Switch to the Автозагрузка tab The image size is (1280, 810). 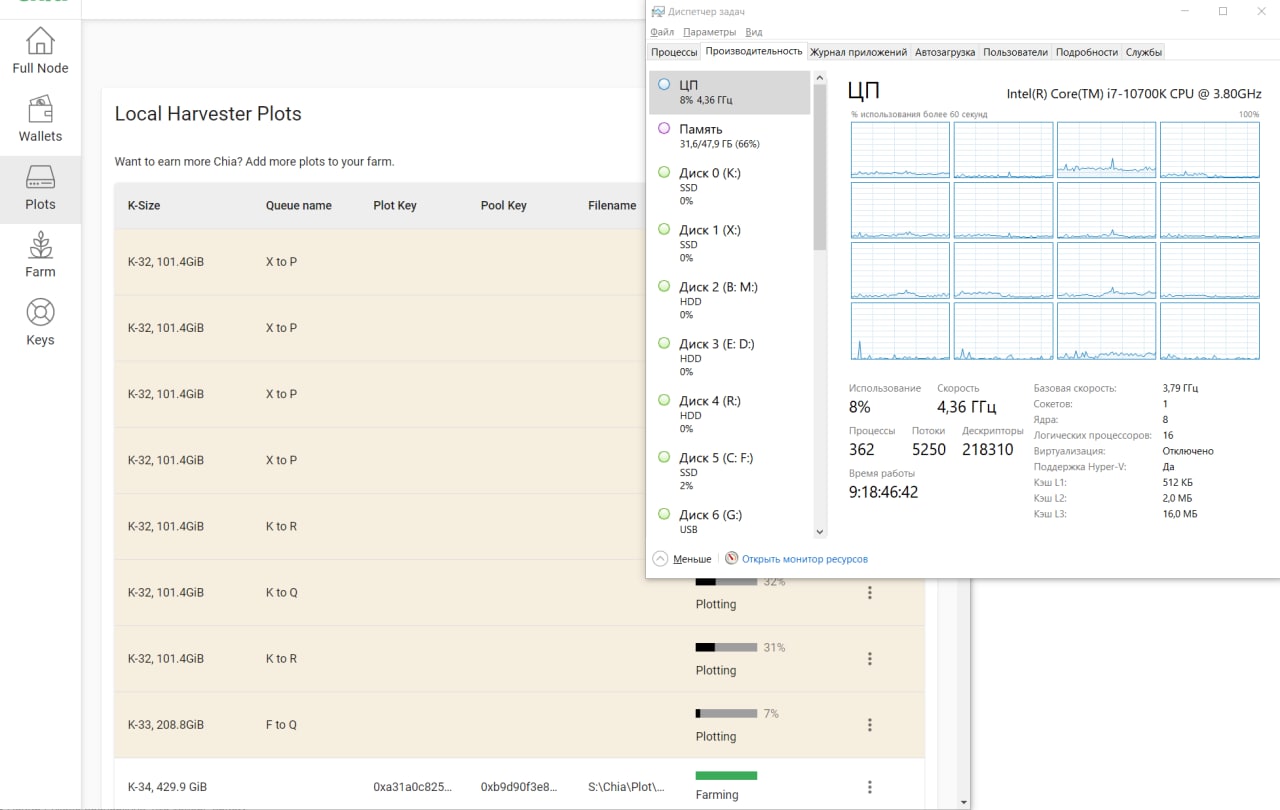coord(945,52)
